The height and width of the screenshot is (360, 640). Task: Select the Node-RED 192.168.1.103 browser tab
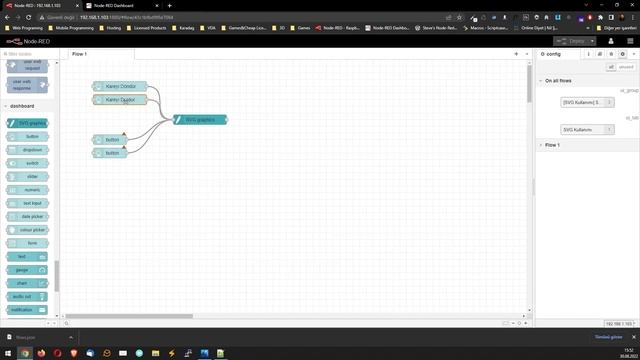41,6
